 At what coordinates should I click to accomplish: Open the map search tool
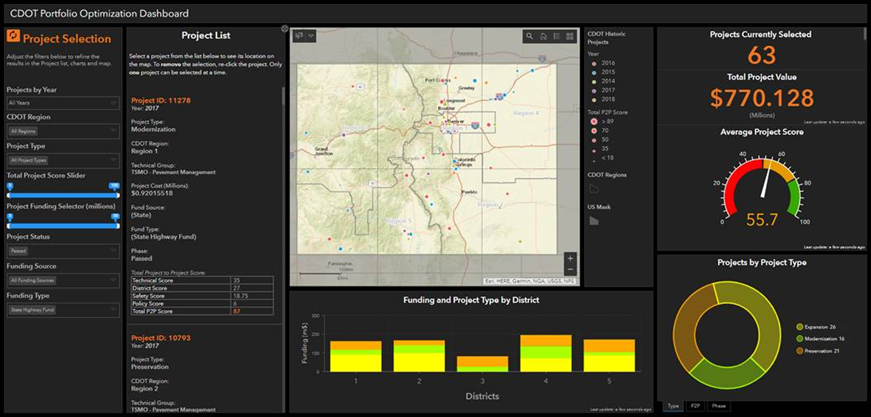click(x=529, y=36)
